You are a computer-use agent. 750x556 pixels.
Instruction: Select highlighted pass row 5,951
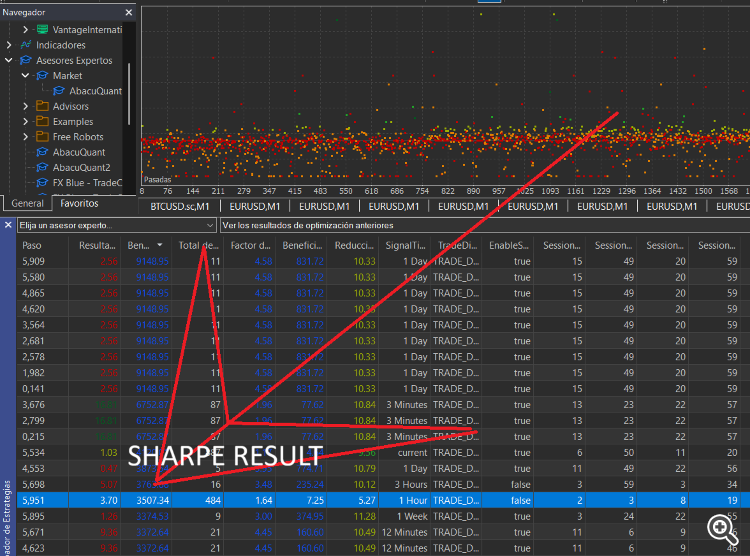[x=383, y=500]
